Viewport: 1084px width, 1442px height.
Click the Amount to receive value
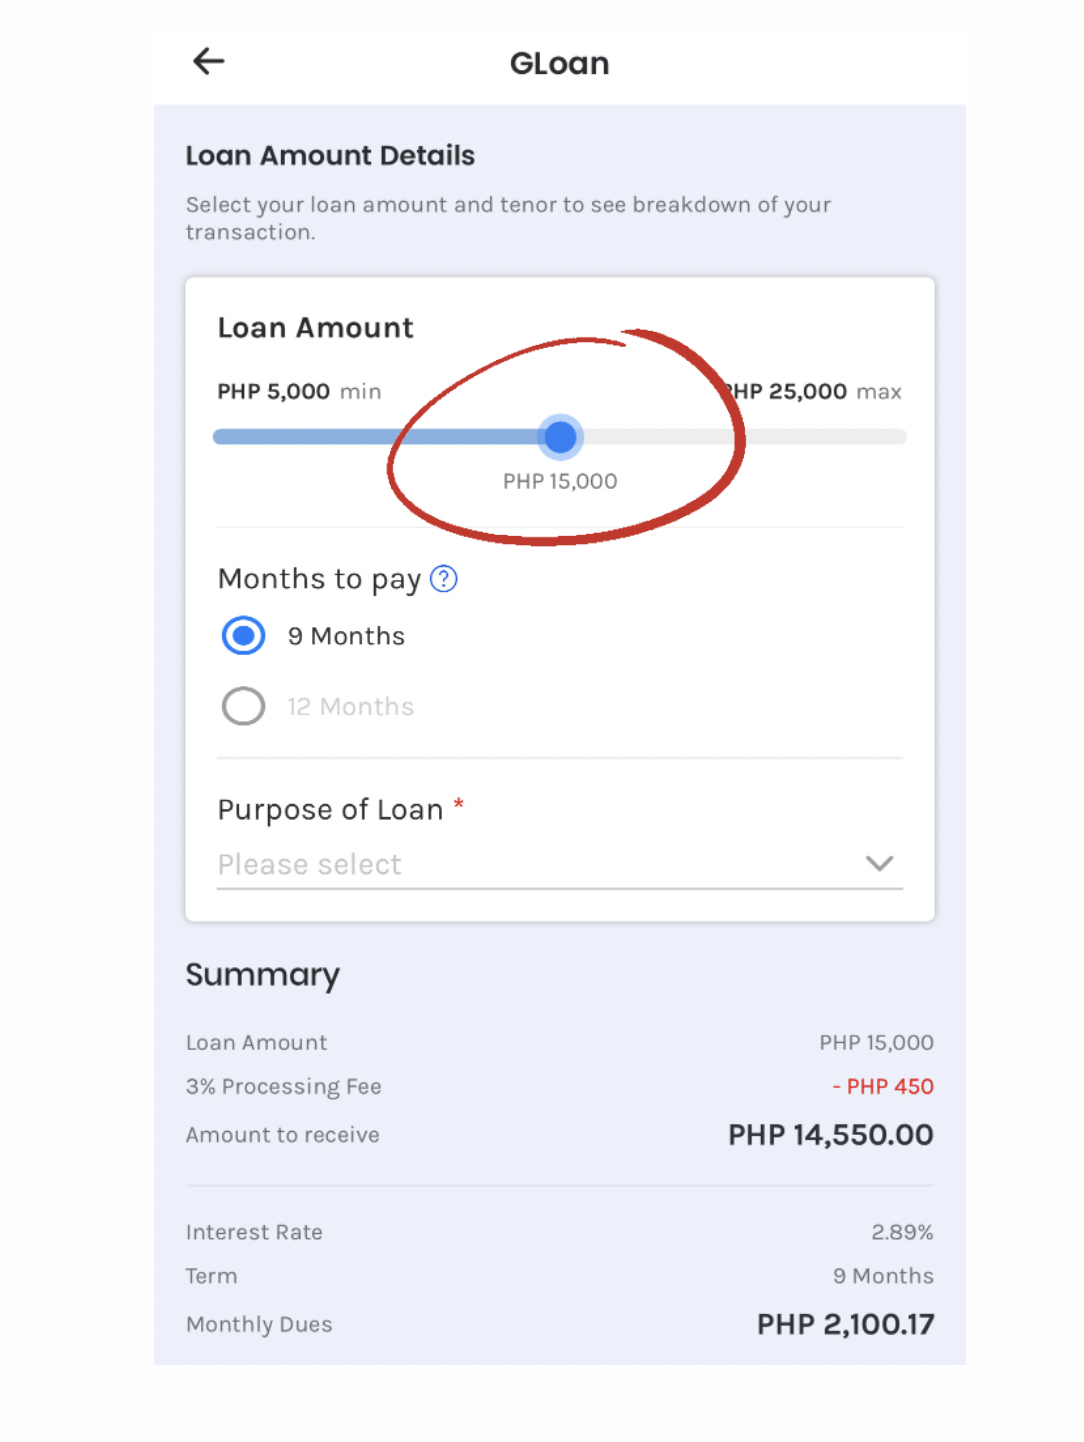coord(830,1134)
